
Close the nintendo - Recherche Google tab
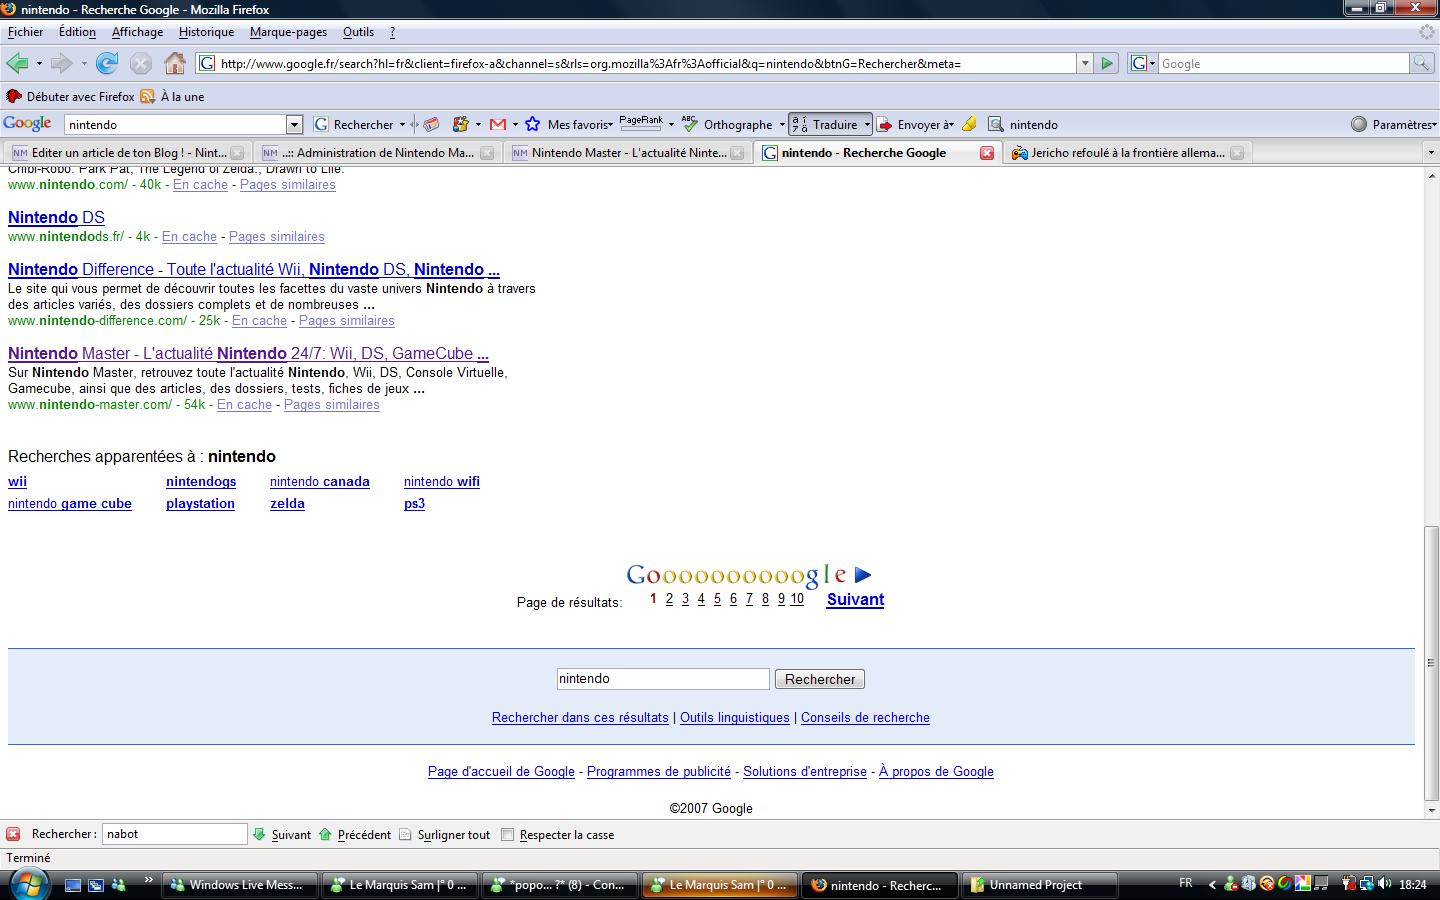click(x=987, y=153)
